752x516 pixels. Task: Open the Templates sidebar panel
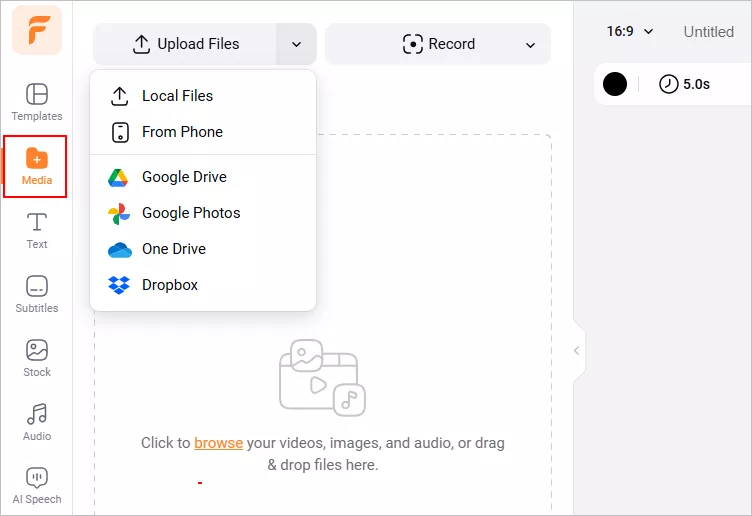pyautogui.click(x=37, y=102)
